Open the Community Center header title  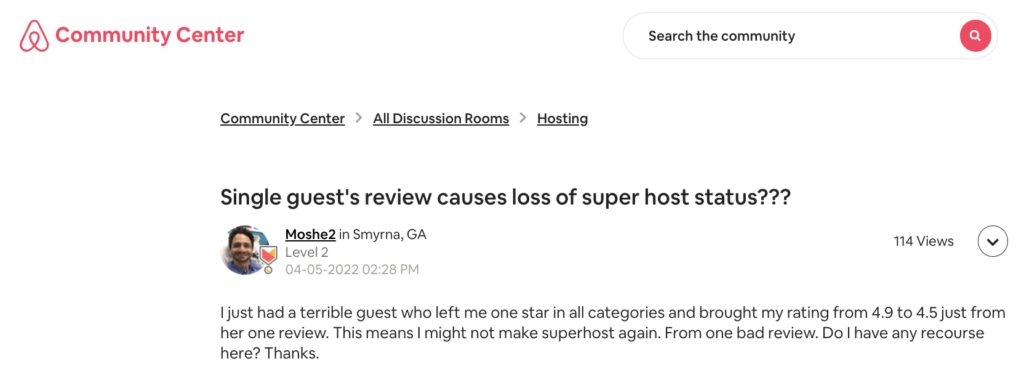(x=150, y=35)
